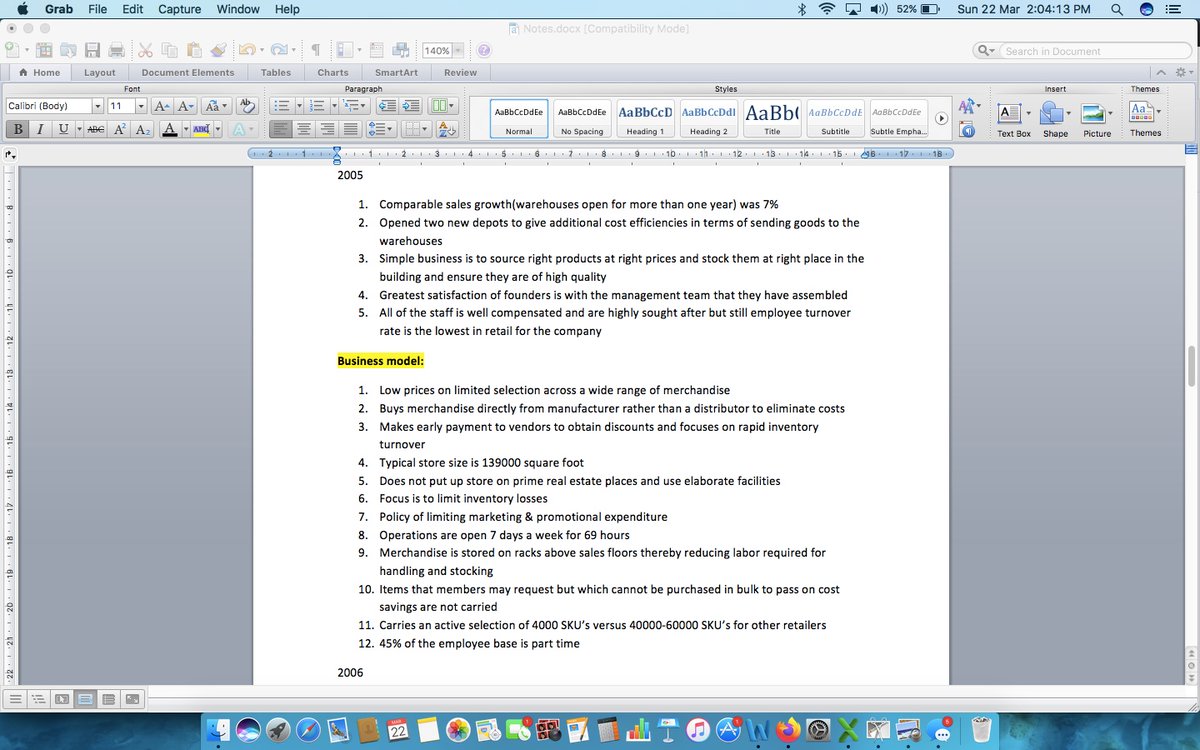Open bulleted list style dropdown arrow
The image size is (1200, 750).
point(298,106)
